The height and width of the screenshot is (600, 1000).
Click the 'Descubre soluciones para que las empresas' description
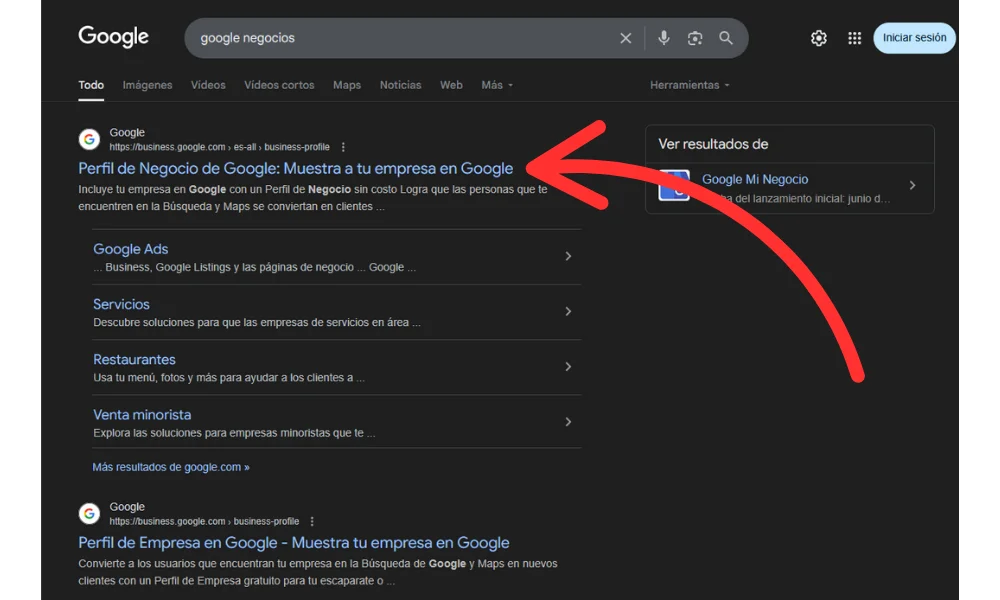click(x=256, y=323)
